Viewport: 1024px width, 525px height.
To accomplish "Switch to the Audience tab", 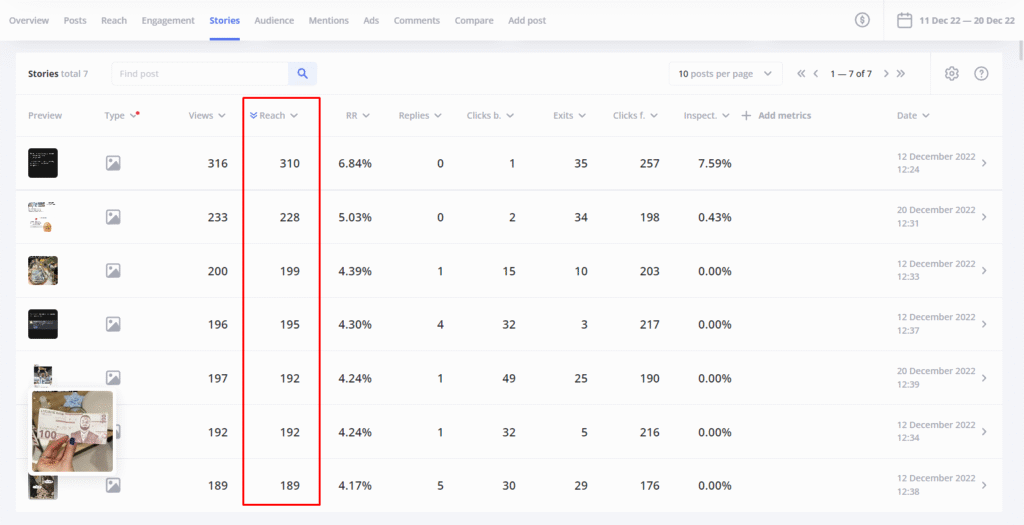I will pos(274,20).
